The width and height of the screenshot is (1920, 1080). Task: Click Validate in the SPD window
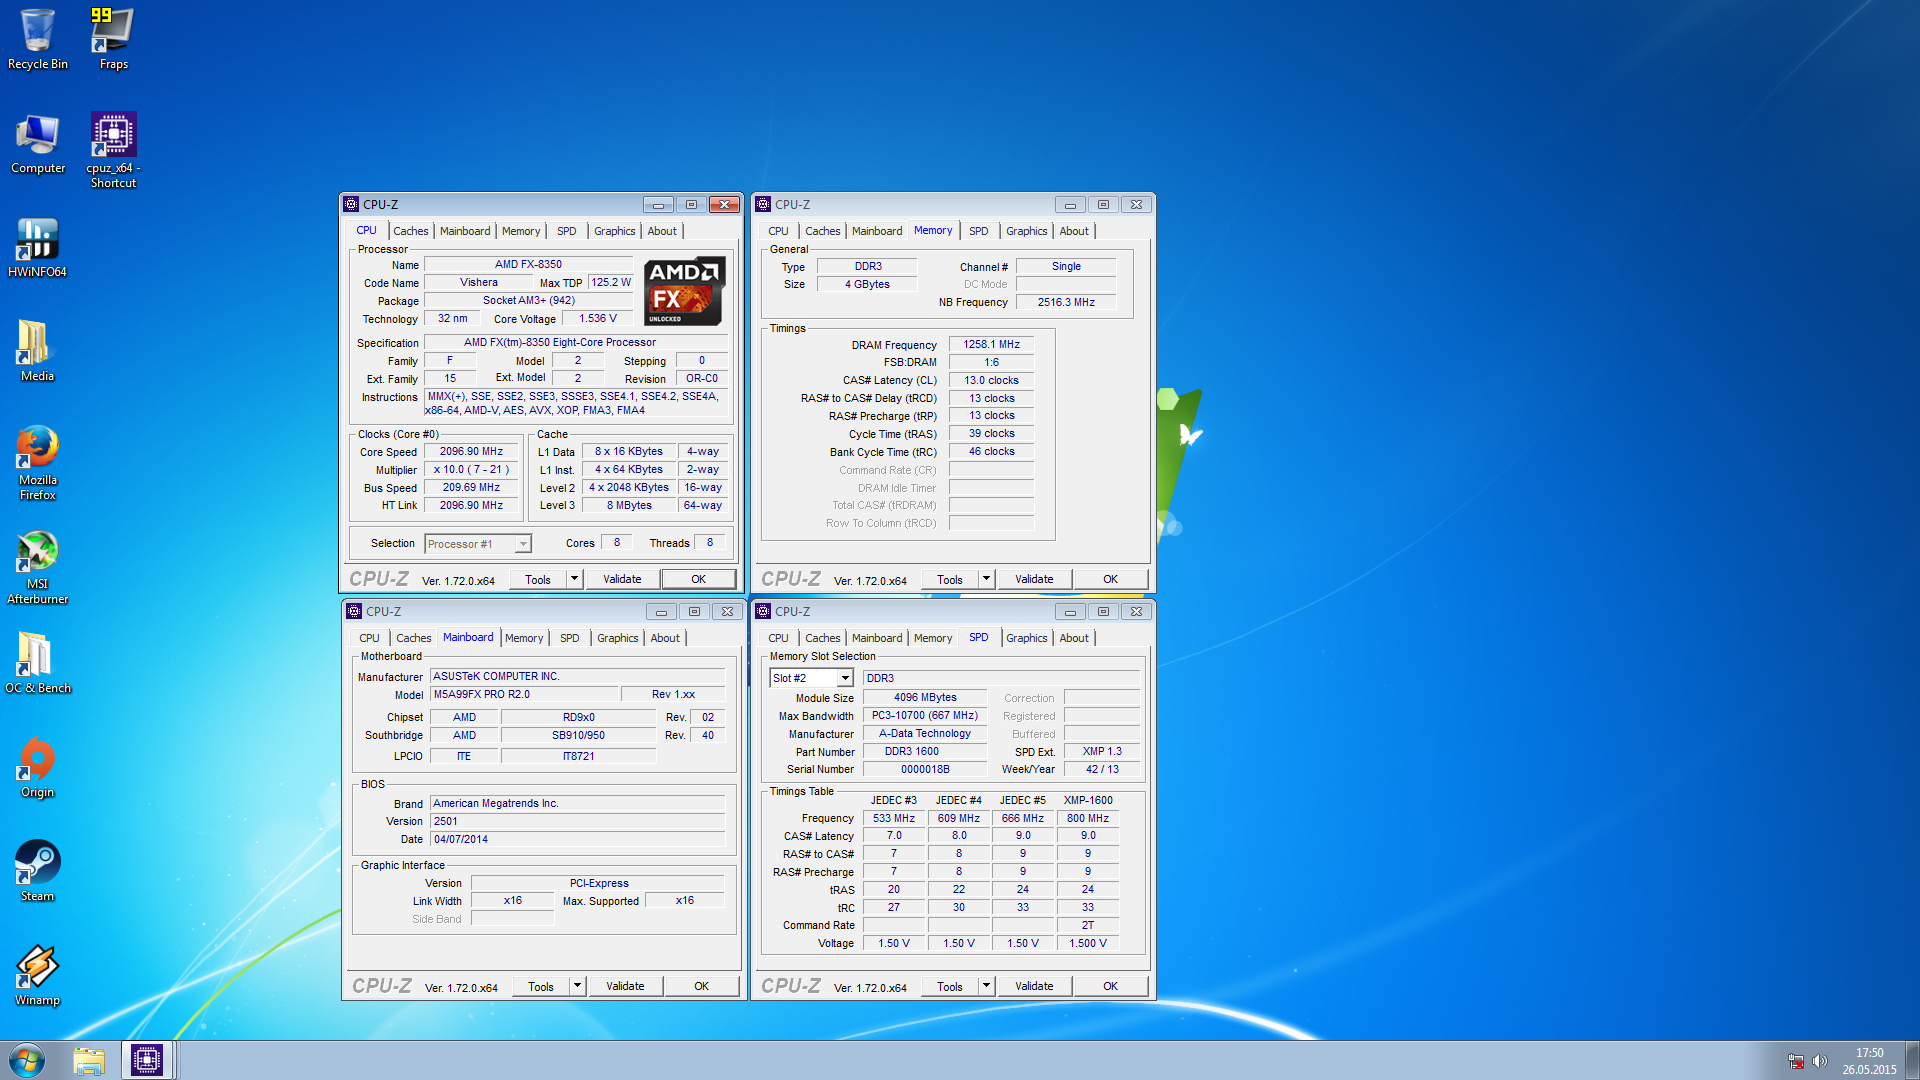coord(1034,986)
